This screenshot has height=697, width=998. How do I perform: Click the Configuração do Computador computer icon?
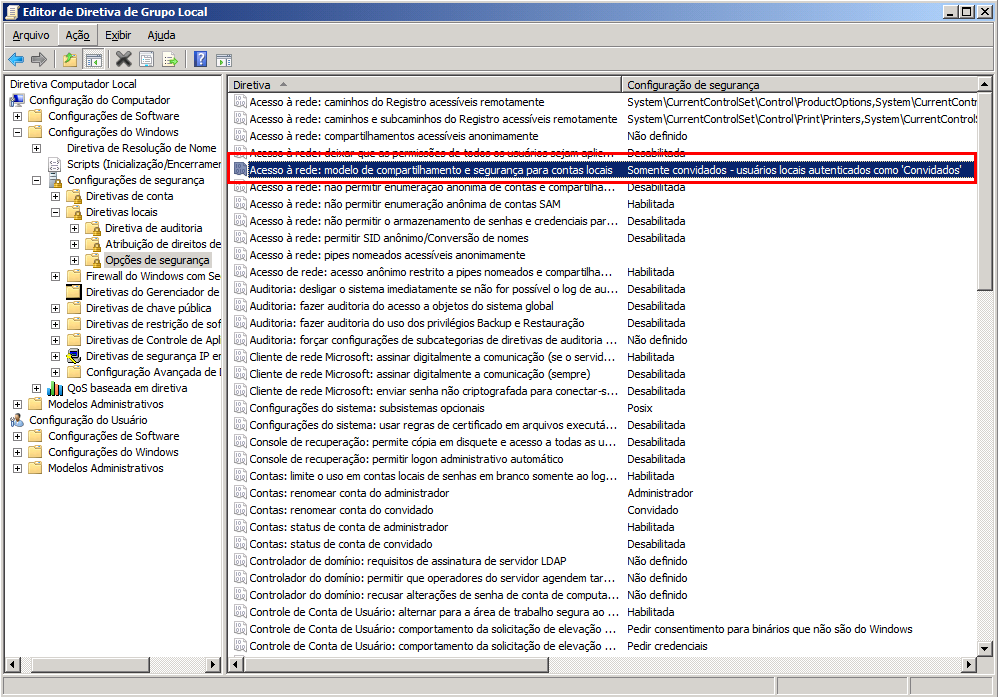click(x=17, y=100)
